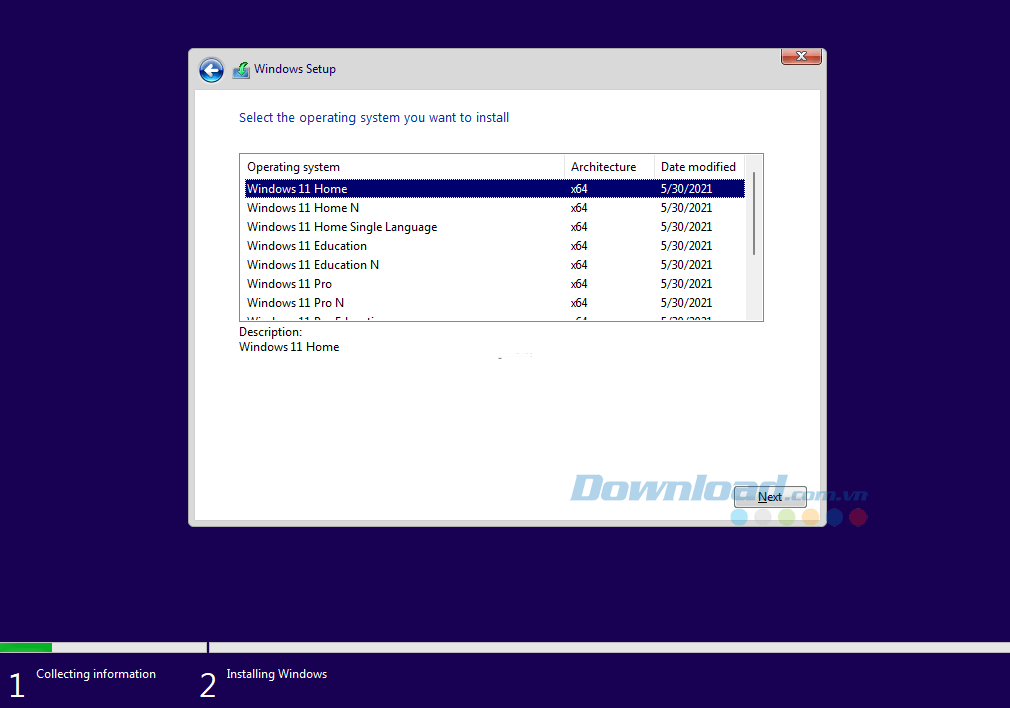
Task: Click the x64 cell for Windows 11 Home N
Action: (x=579, y=208)
